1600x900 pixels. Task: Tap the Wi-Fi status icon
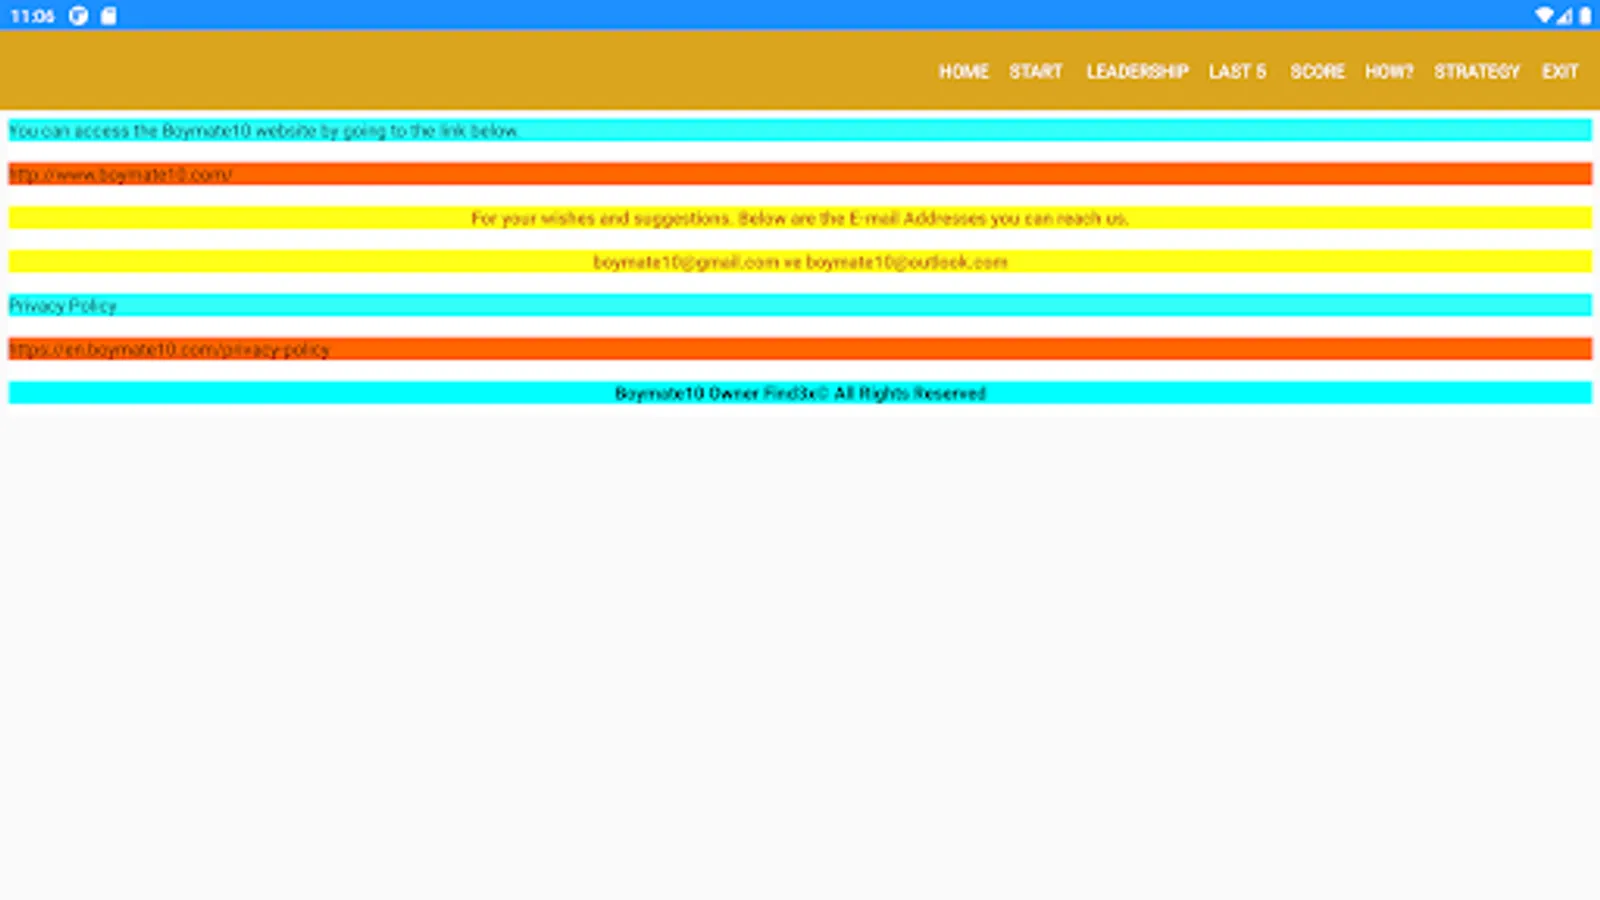click(x=1544, y=15)
